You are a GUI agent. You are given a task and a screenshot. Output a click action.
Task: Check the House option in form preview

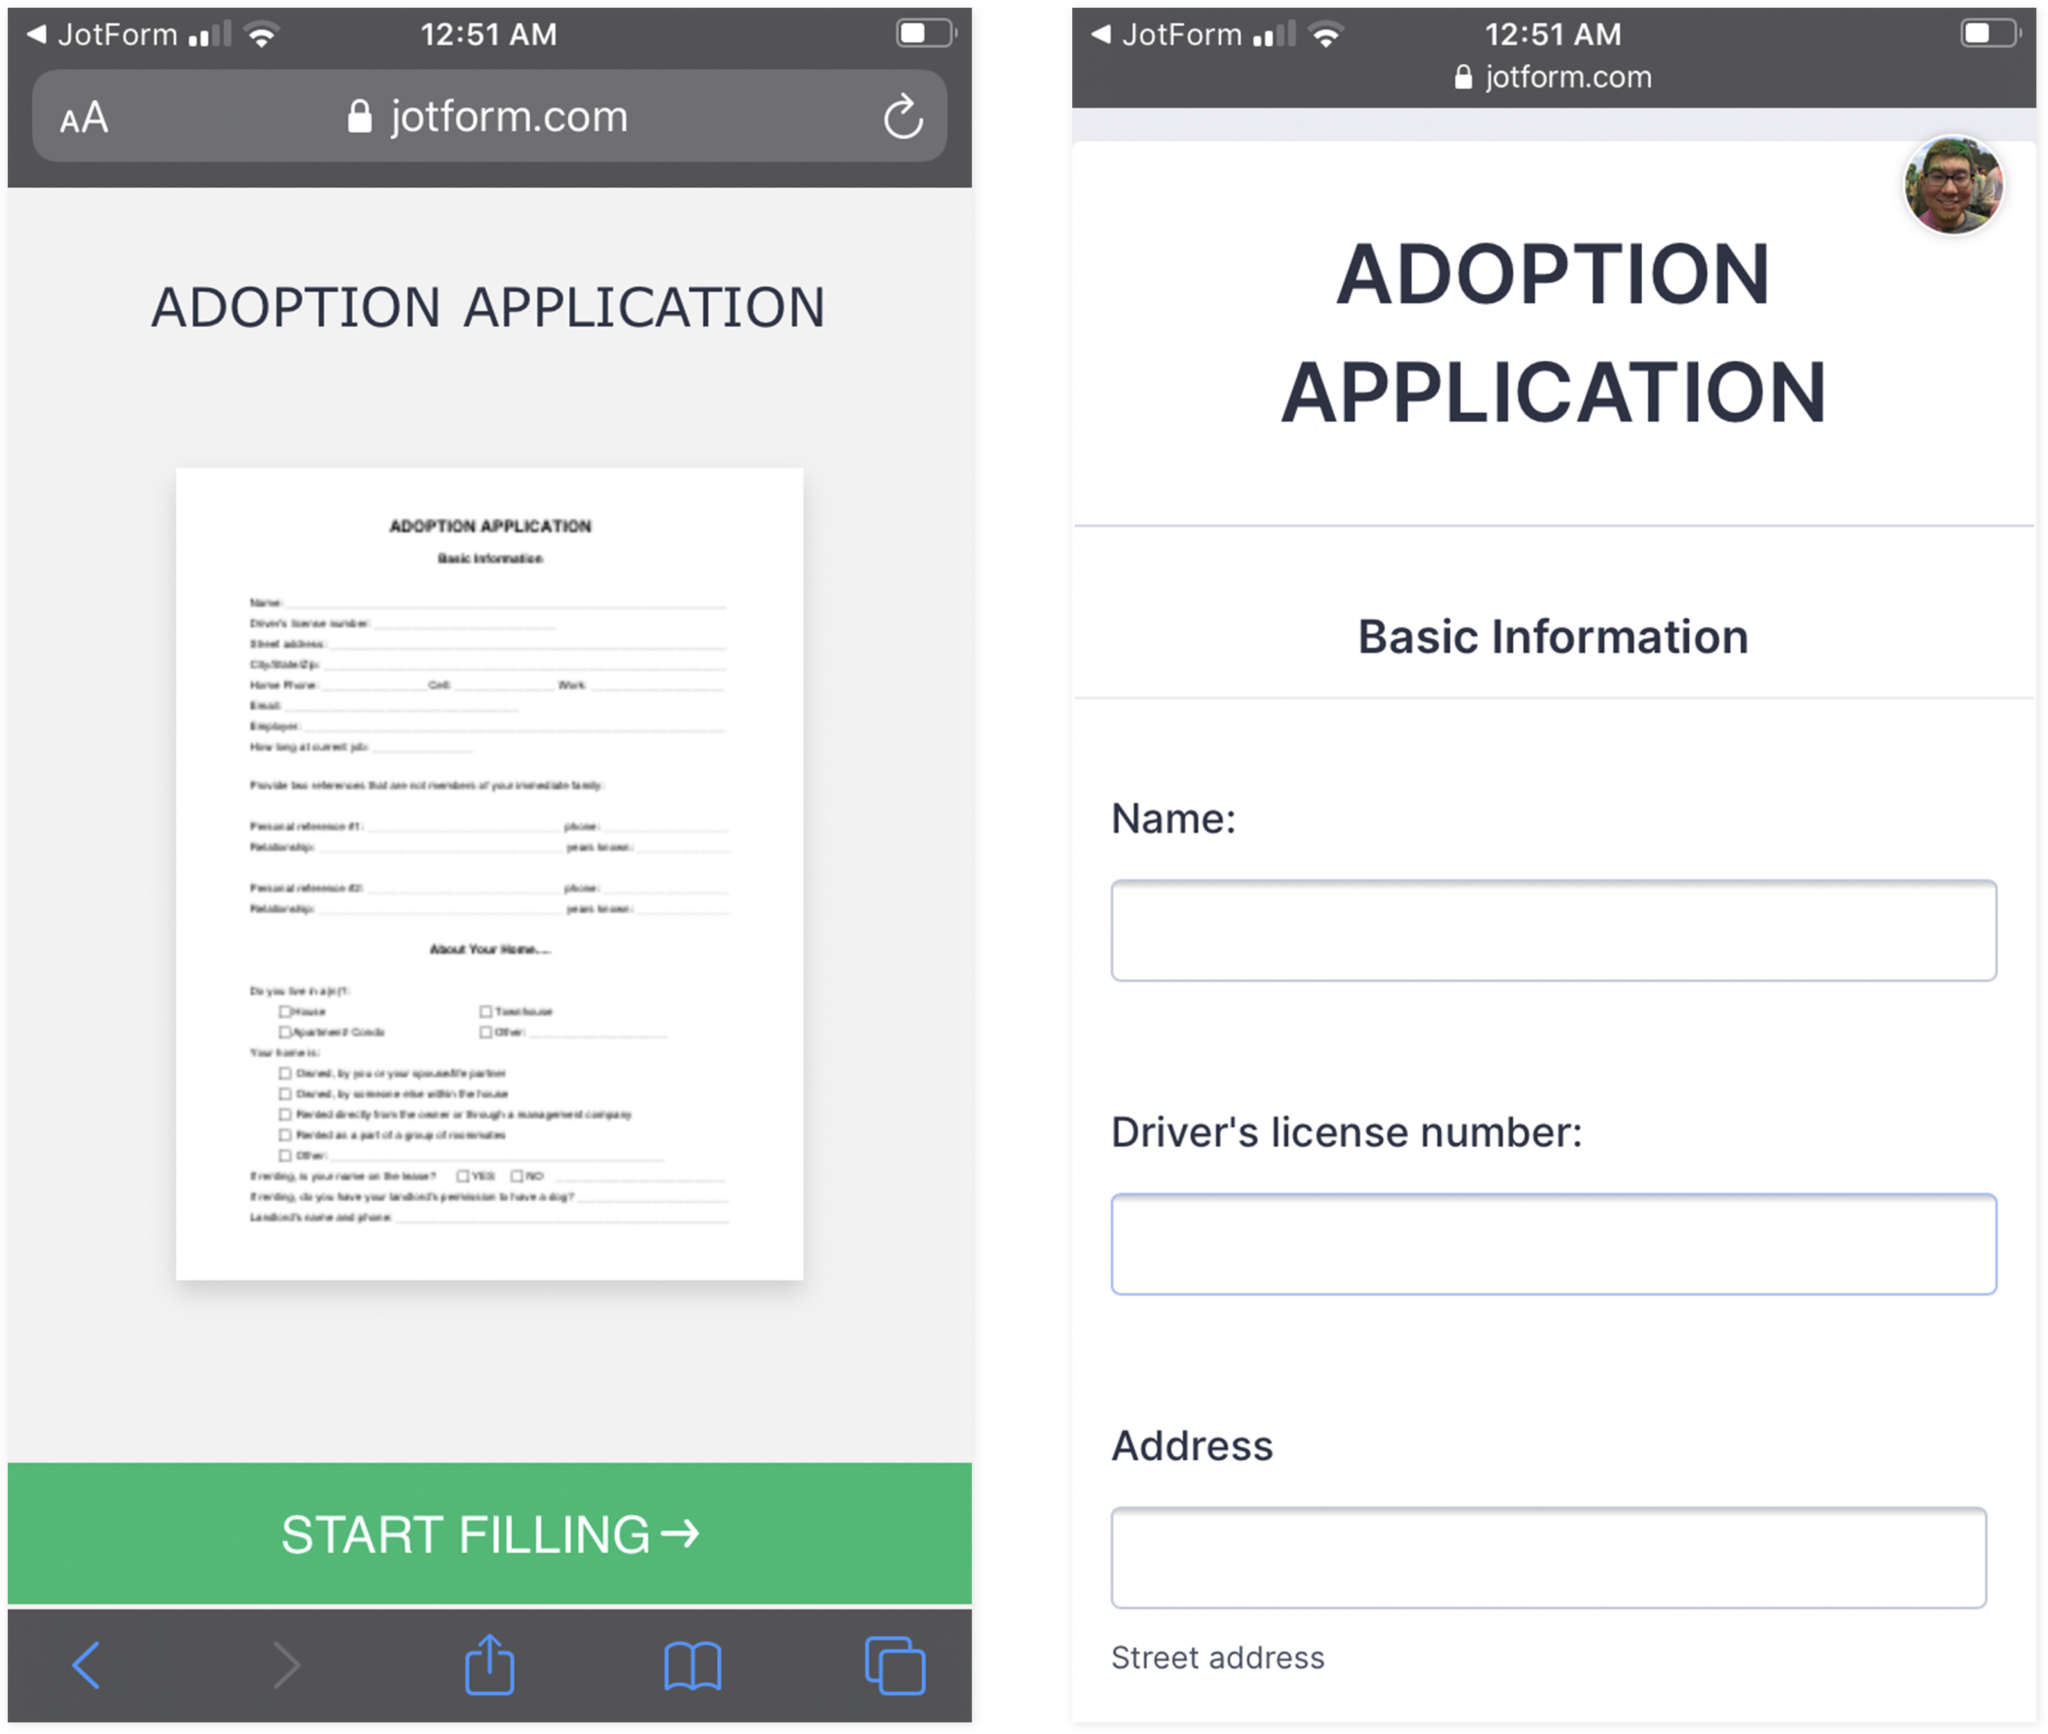coord(286,1011)
